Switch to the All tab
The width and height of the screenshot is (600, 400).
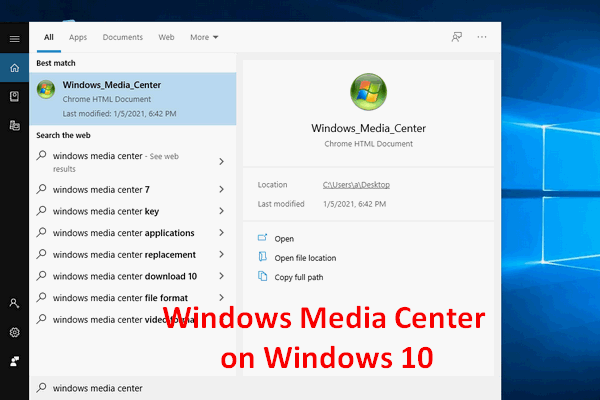(49, 37)
